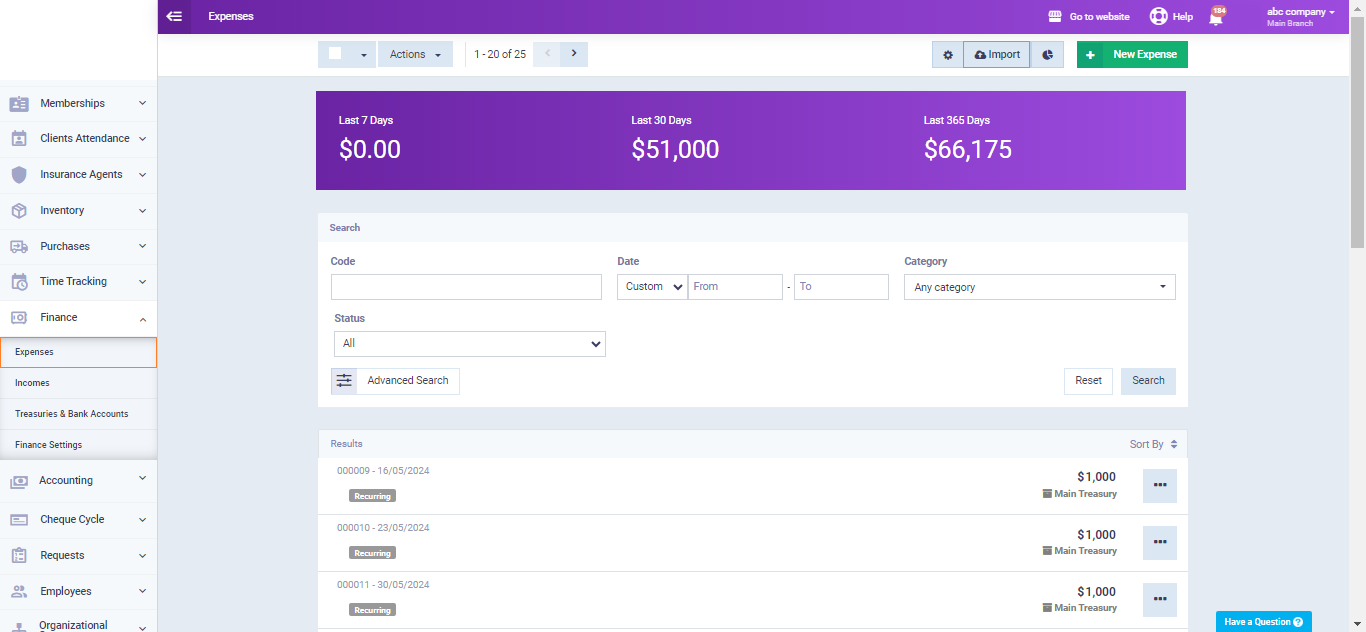Click the Requests clipboard icon

coord(19,555)
